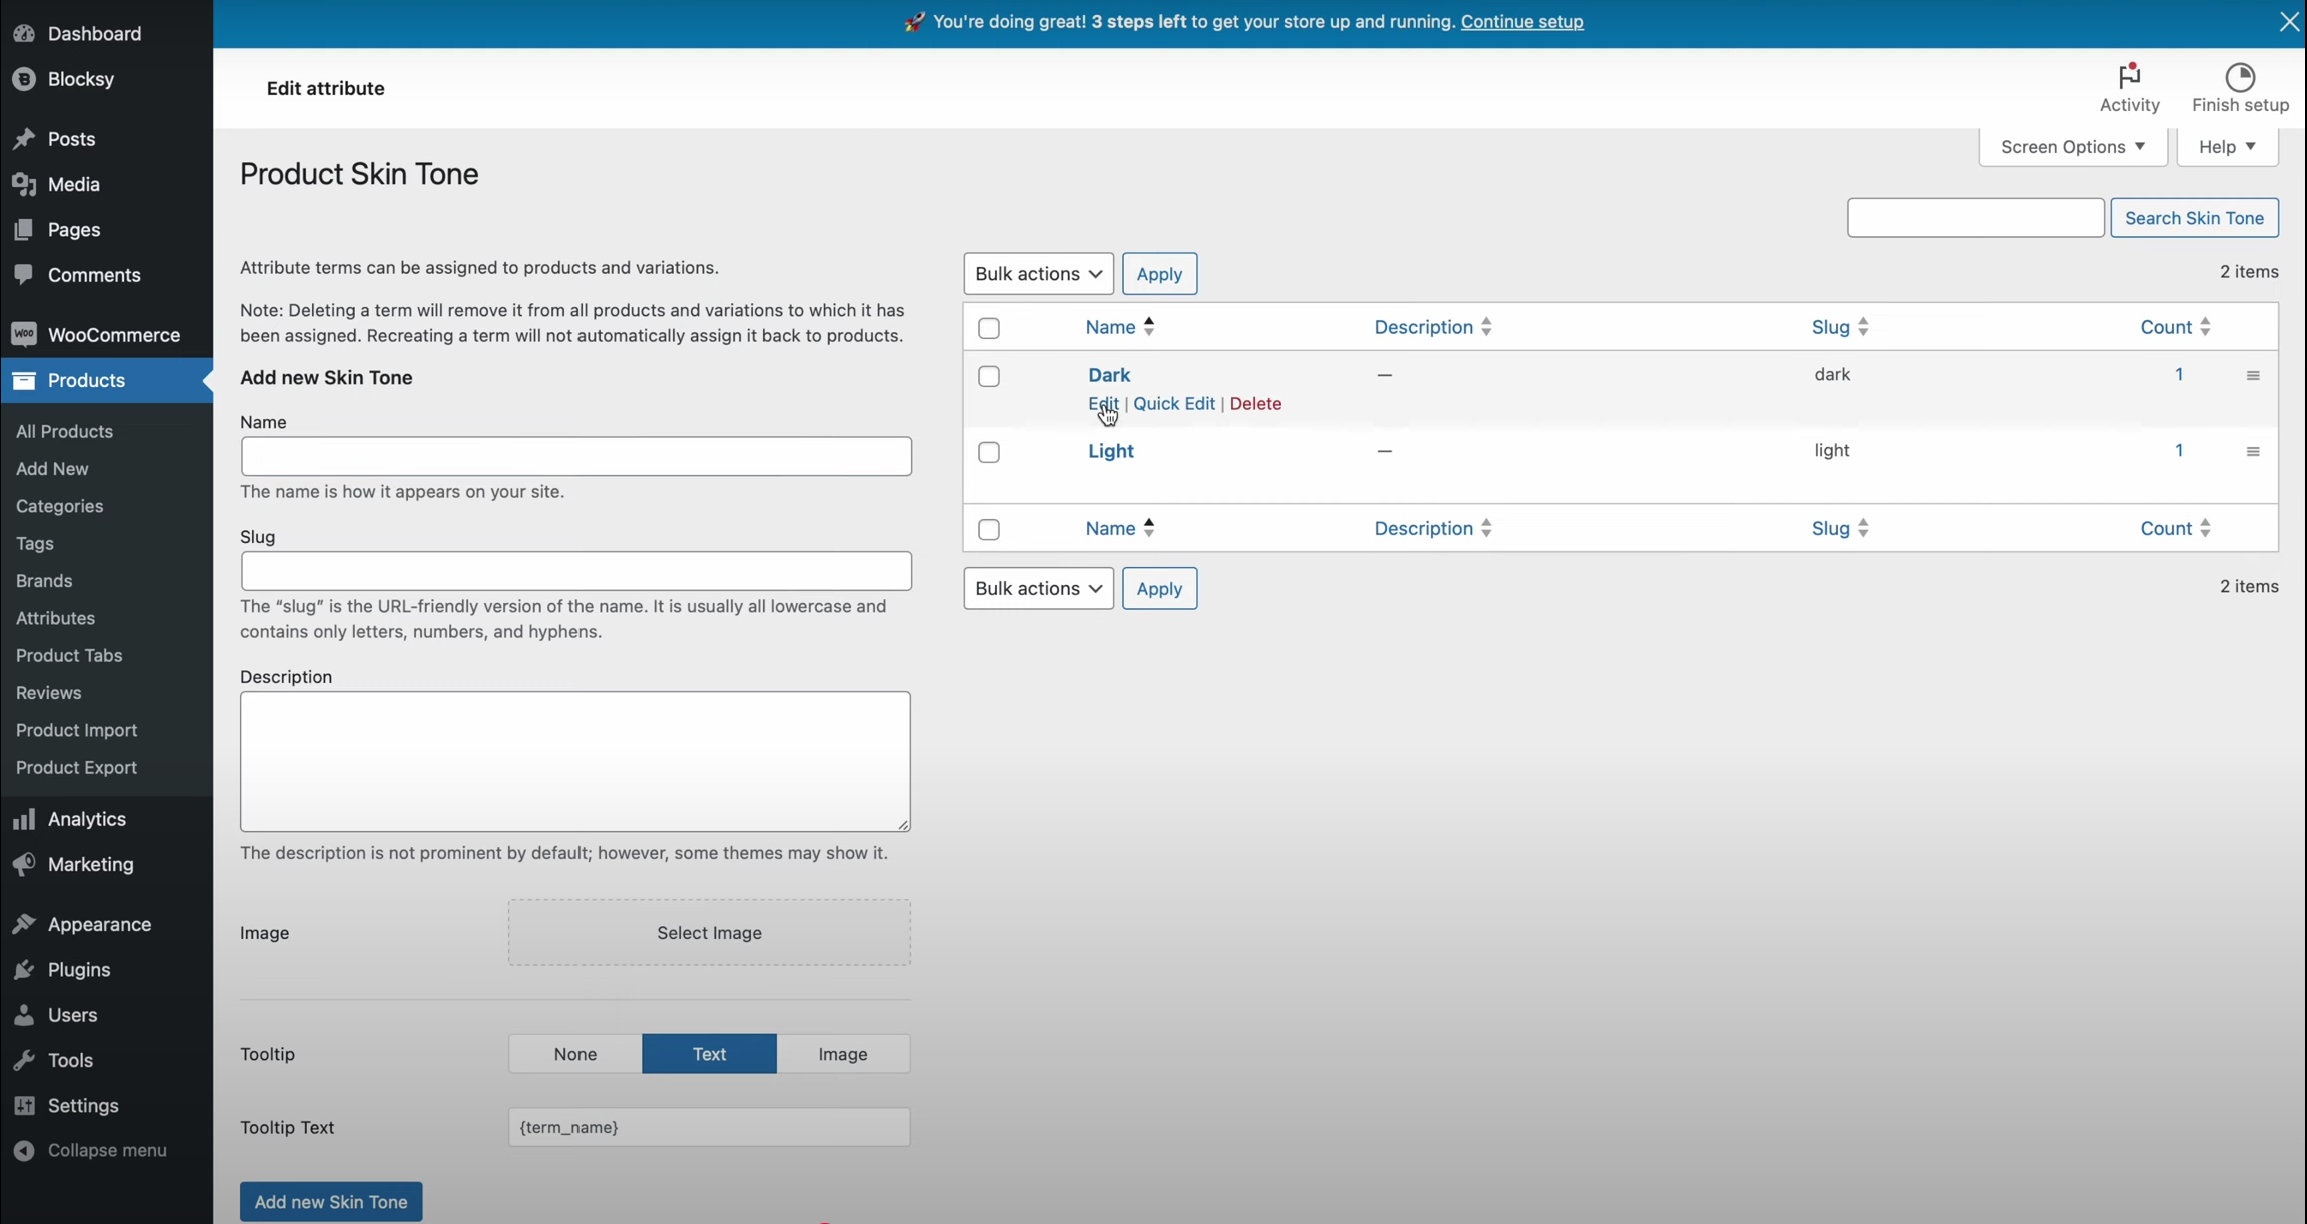Click the Continue setup link
Screen dimensions: 2307x1224
1521,21
